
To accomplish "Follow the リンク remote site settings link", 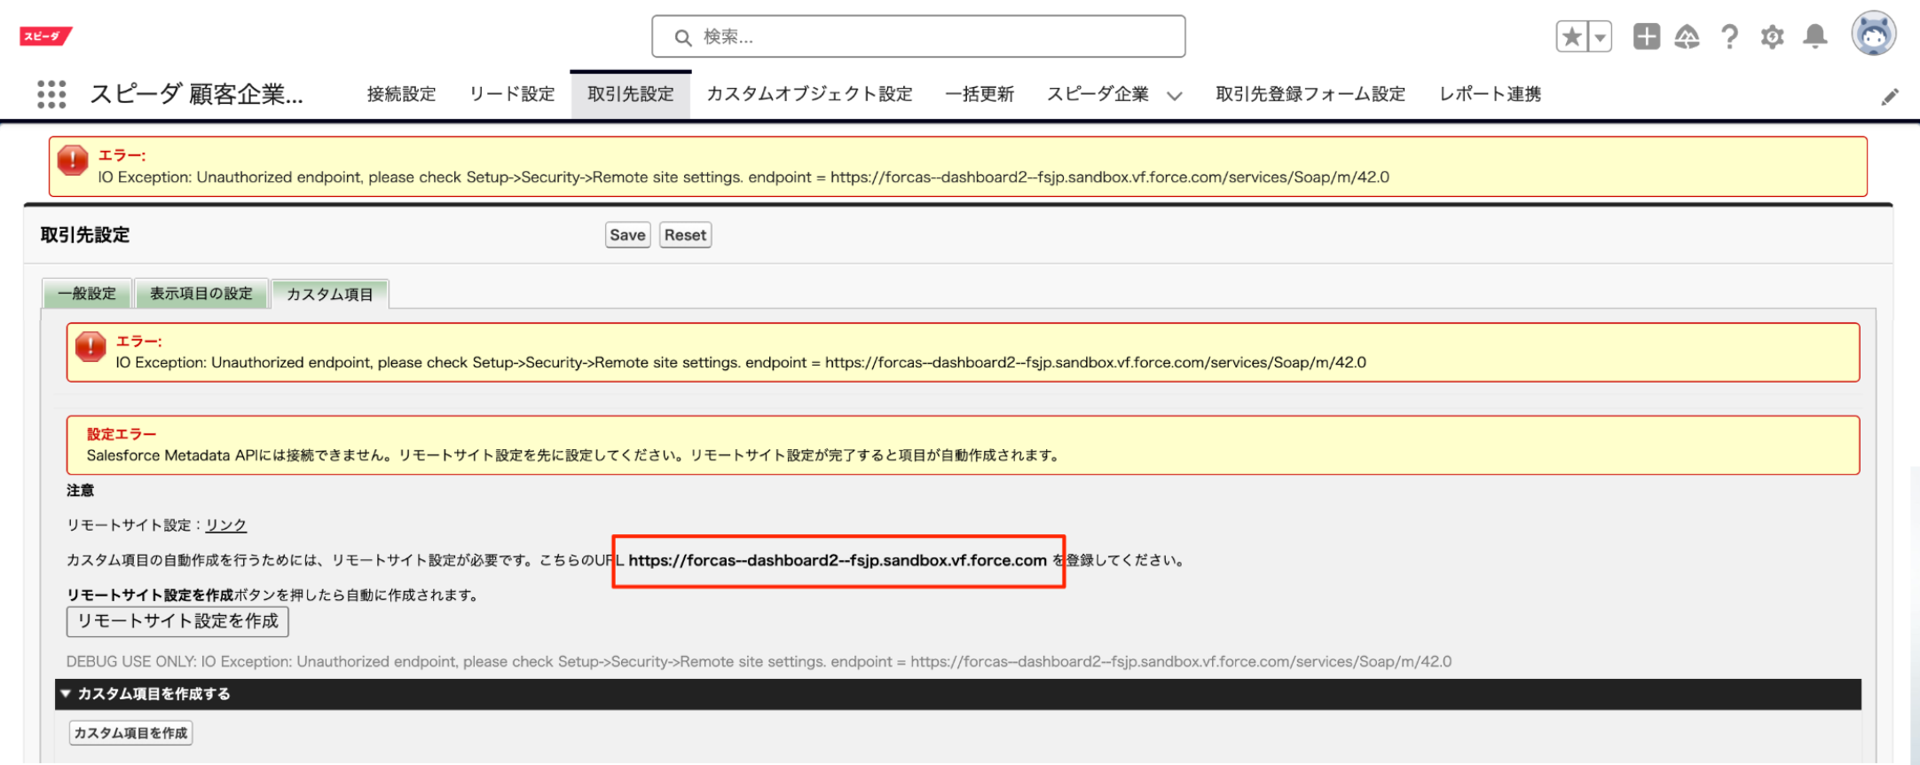I will [x=226, y=525].
